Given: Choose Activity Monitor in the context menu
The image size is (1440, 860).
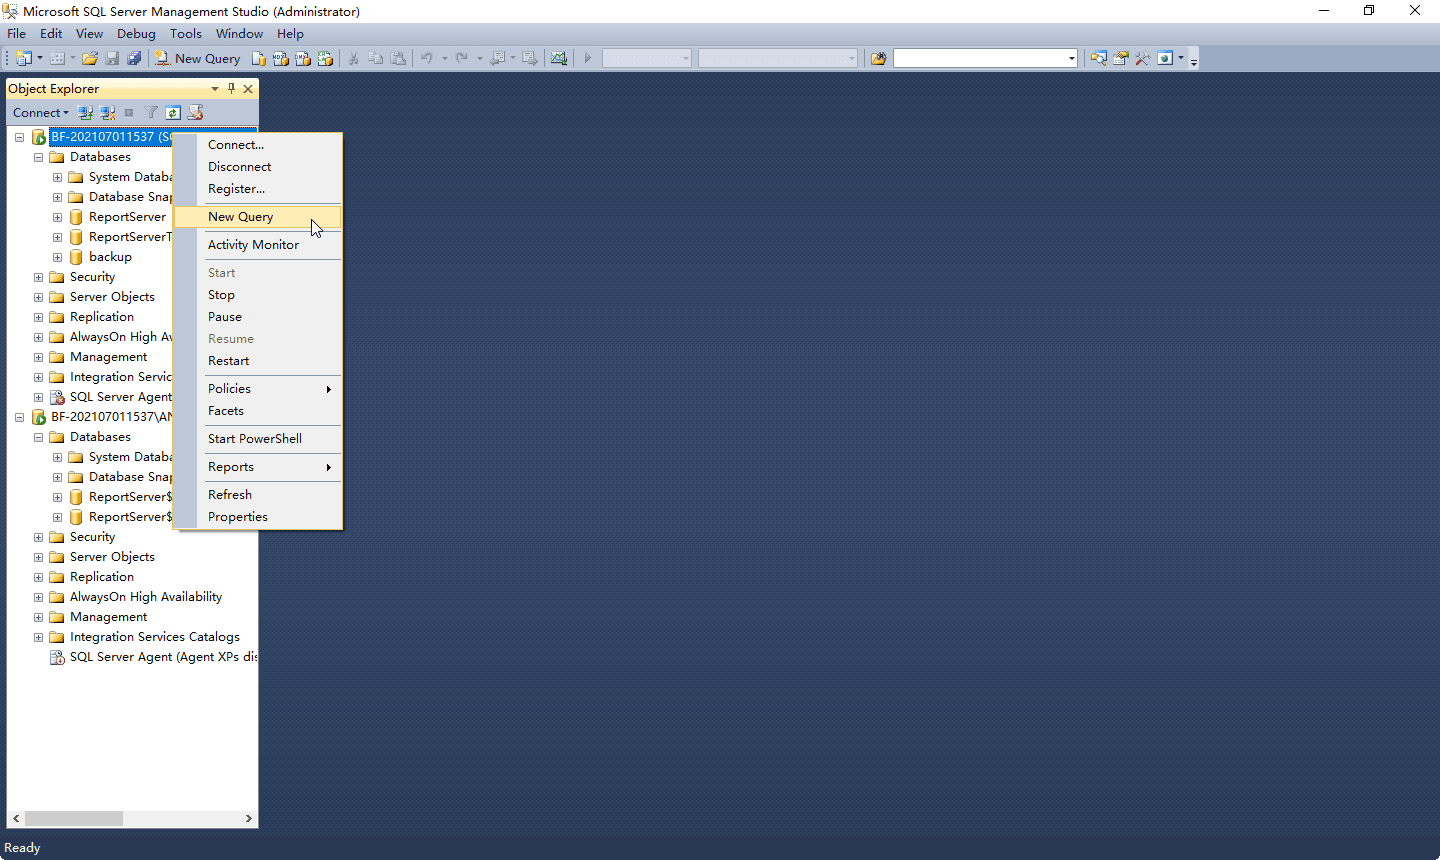Looking at the screenshot, I should 258,245.
